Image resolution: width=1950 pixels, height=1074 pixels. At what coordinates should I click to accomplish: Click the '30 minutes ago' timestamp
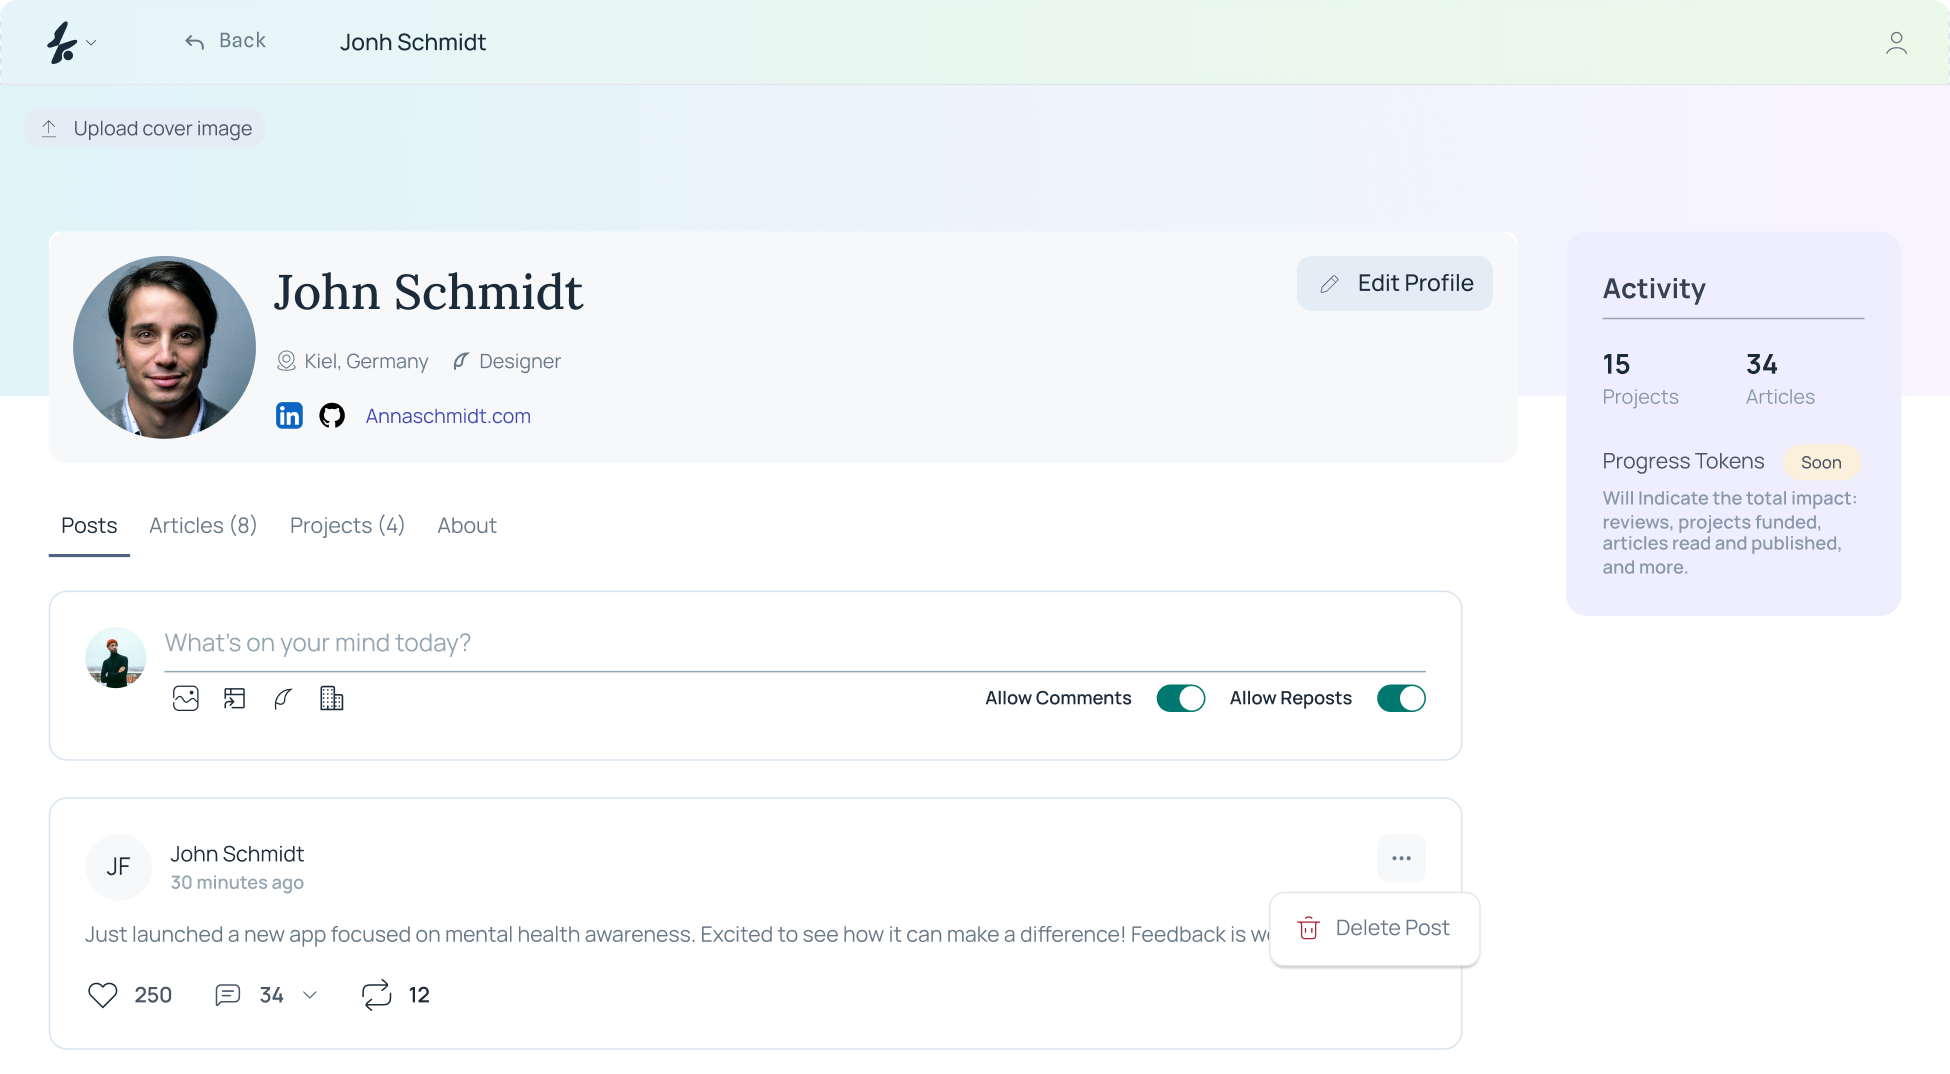[x=237, y=882]
